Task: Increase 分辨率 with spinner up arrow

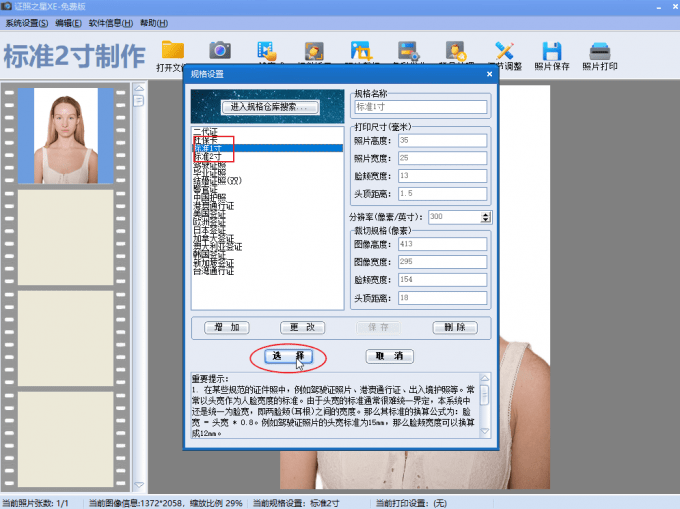Action: pos(486,214)
